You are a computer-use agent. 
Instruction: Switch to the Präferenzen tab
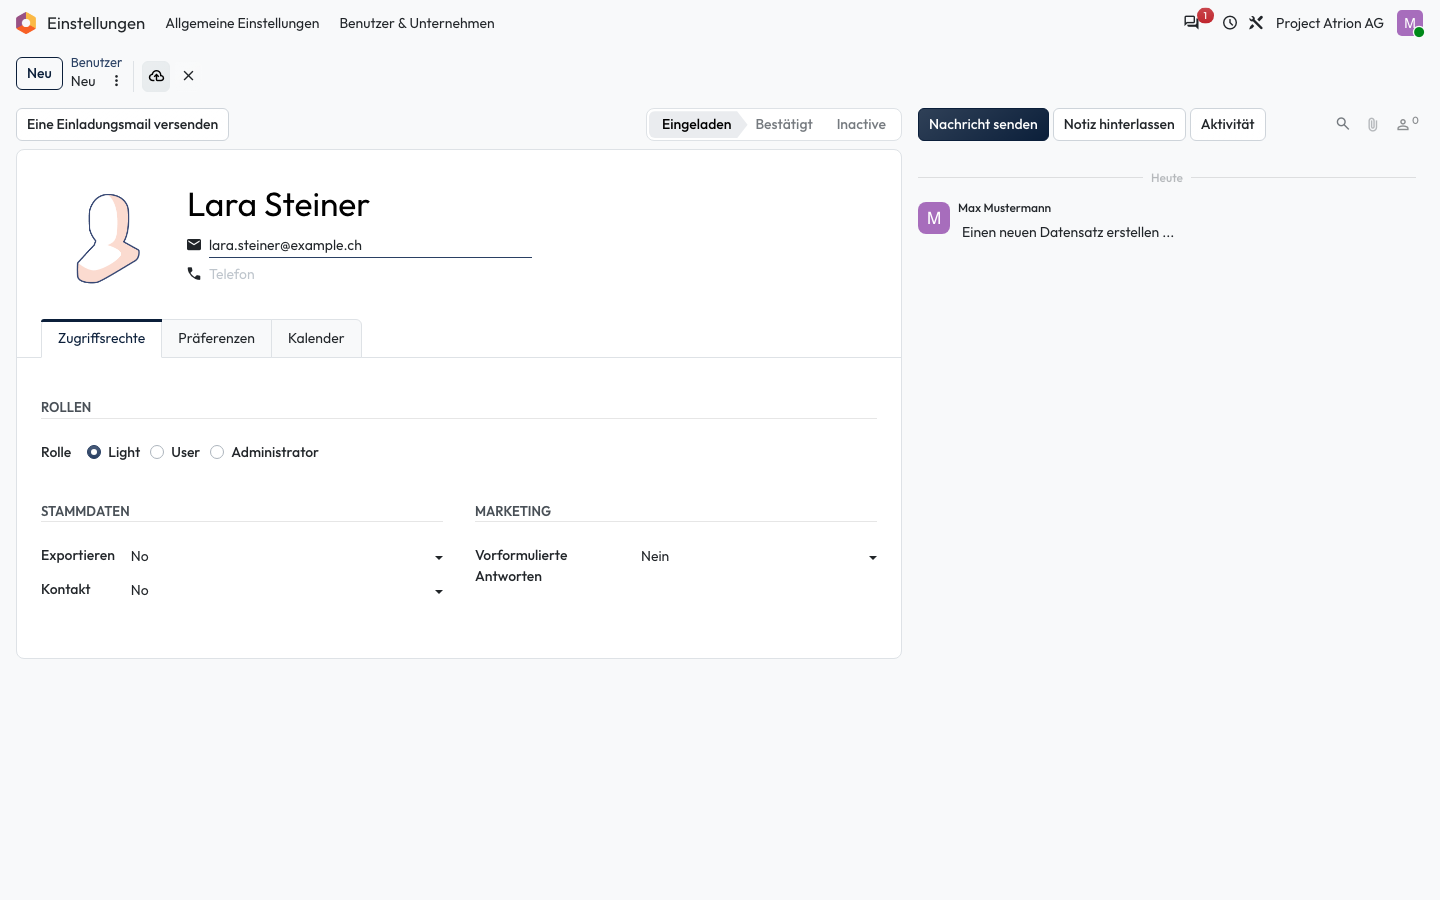[216, 339]
